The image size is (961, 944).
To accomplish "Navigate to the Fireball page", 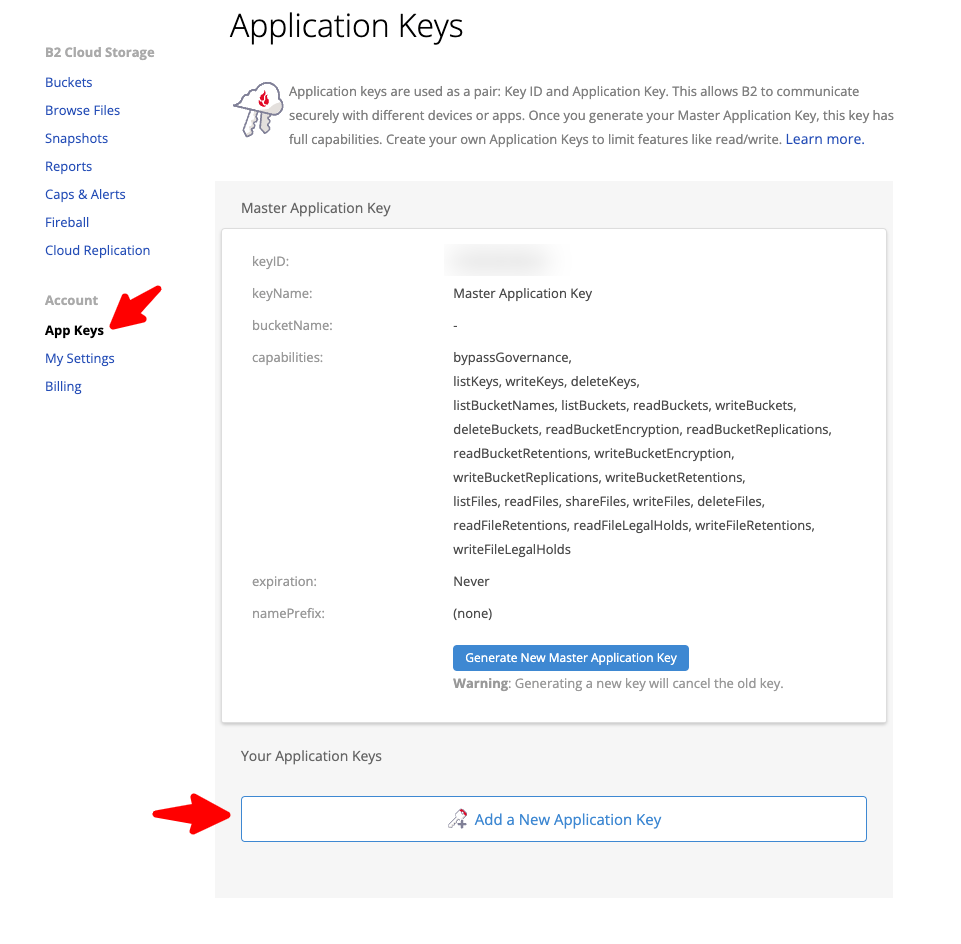I will click(x=67, y=223).
